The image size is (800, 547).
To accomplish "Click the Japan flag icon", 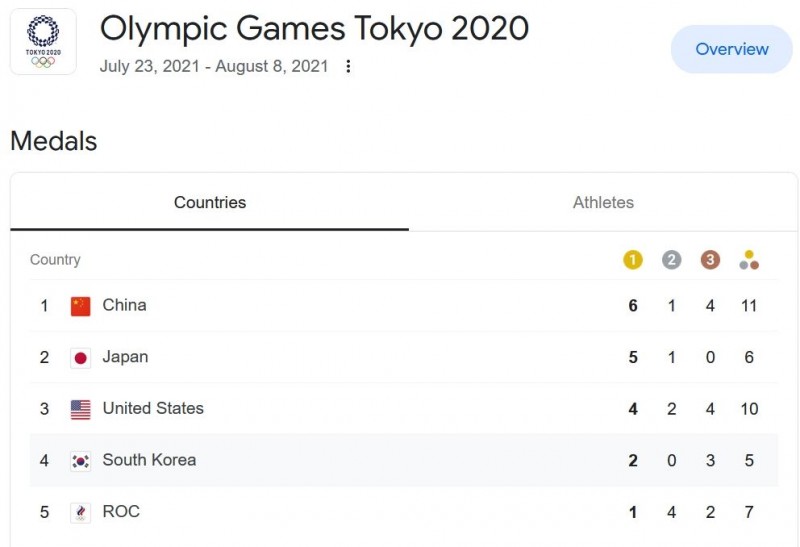I will pyautogui.click(x=81, y=358).
